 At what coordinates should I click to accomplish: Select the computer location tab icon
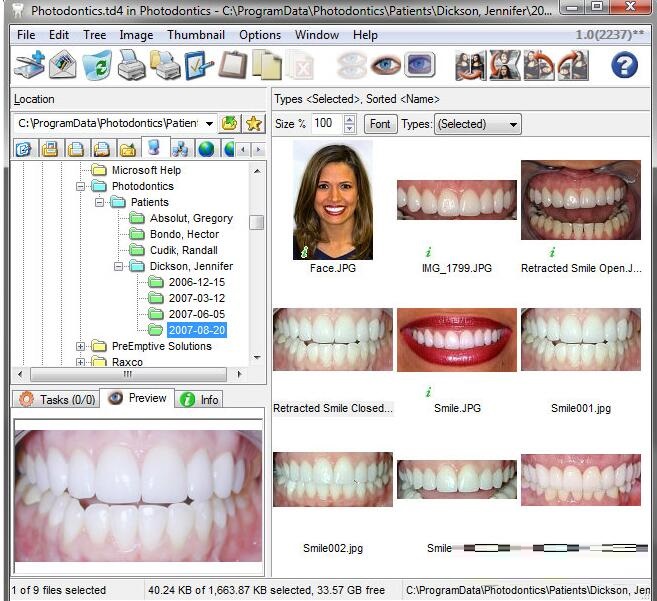[155, 148]
